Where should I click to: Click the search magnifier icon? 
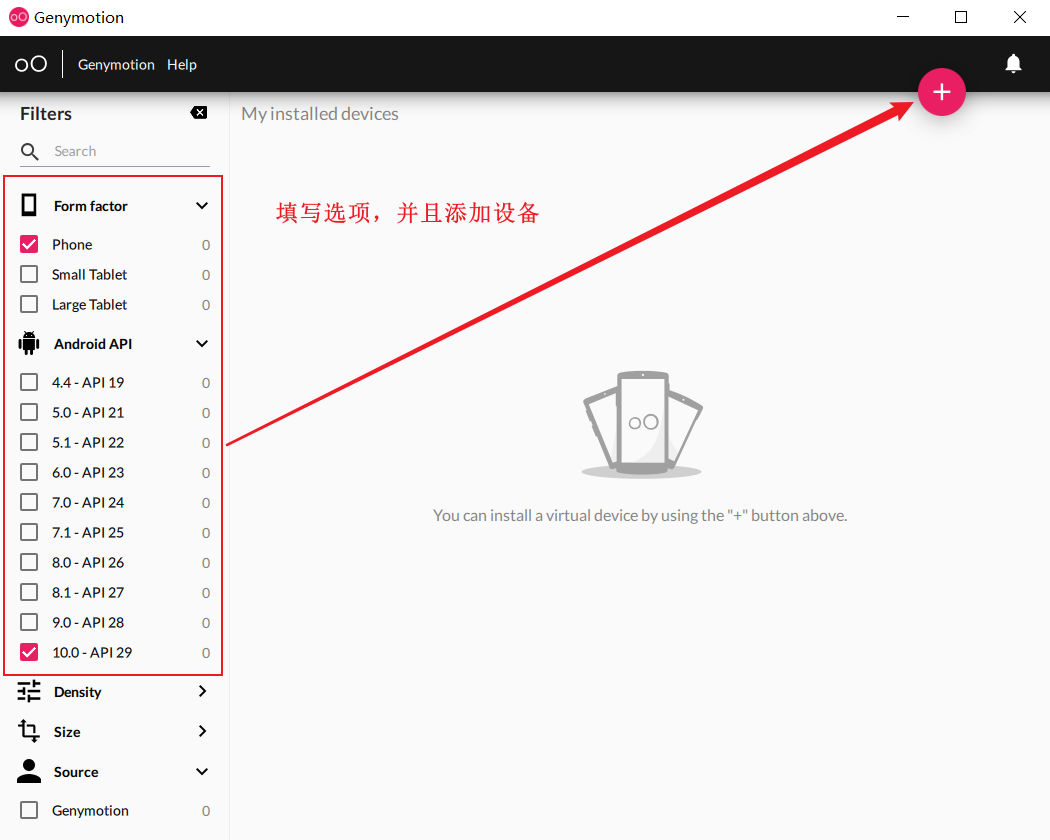[x=29, y=152]
